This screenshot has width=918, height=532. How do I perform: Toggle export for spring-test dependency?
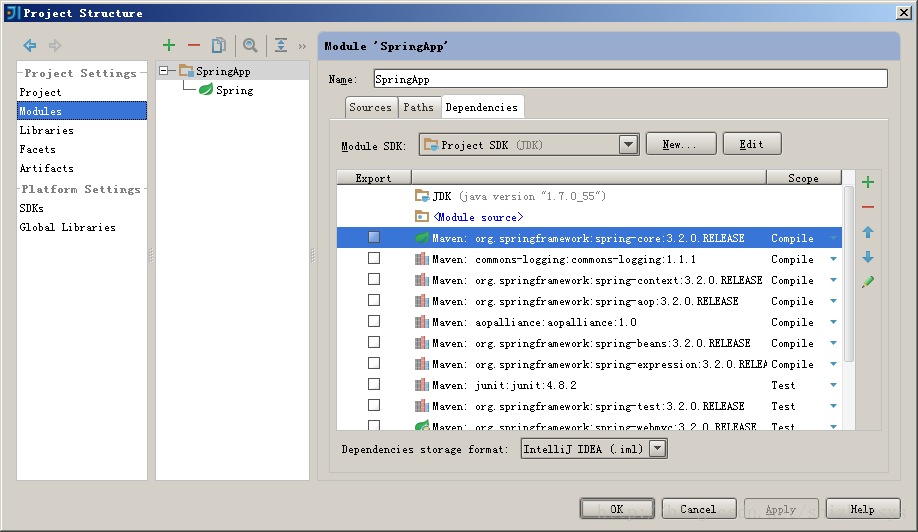click(374, 406)
